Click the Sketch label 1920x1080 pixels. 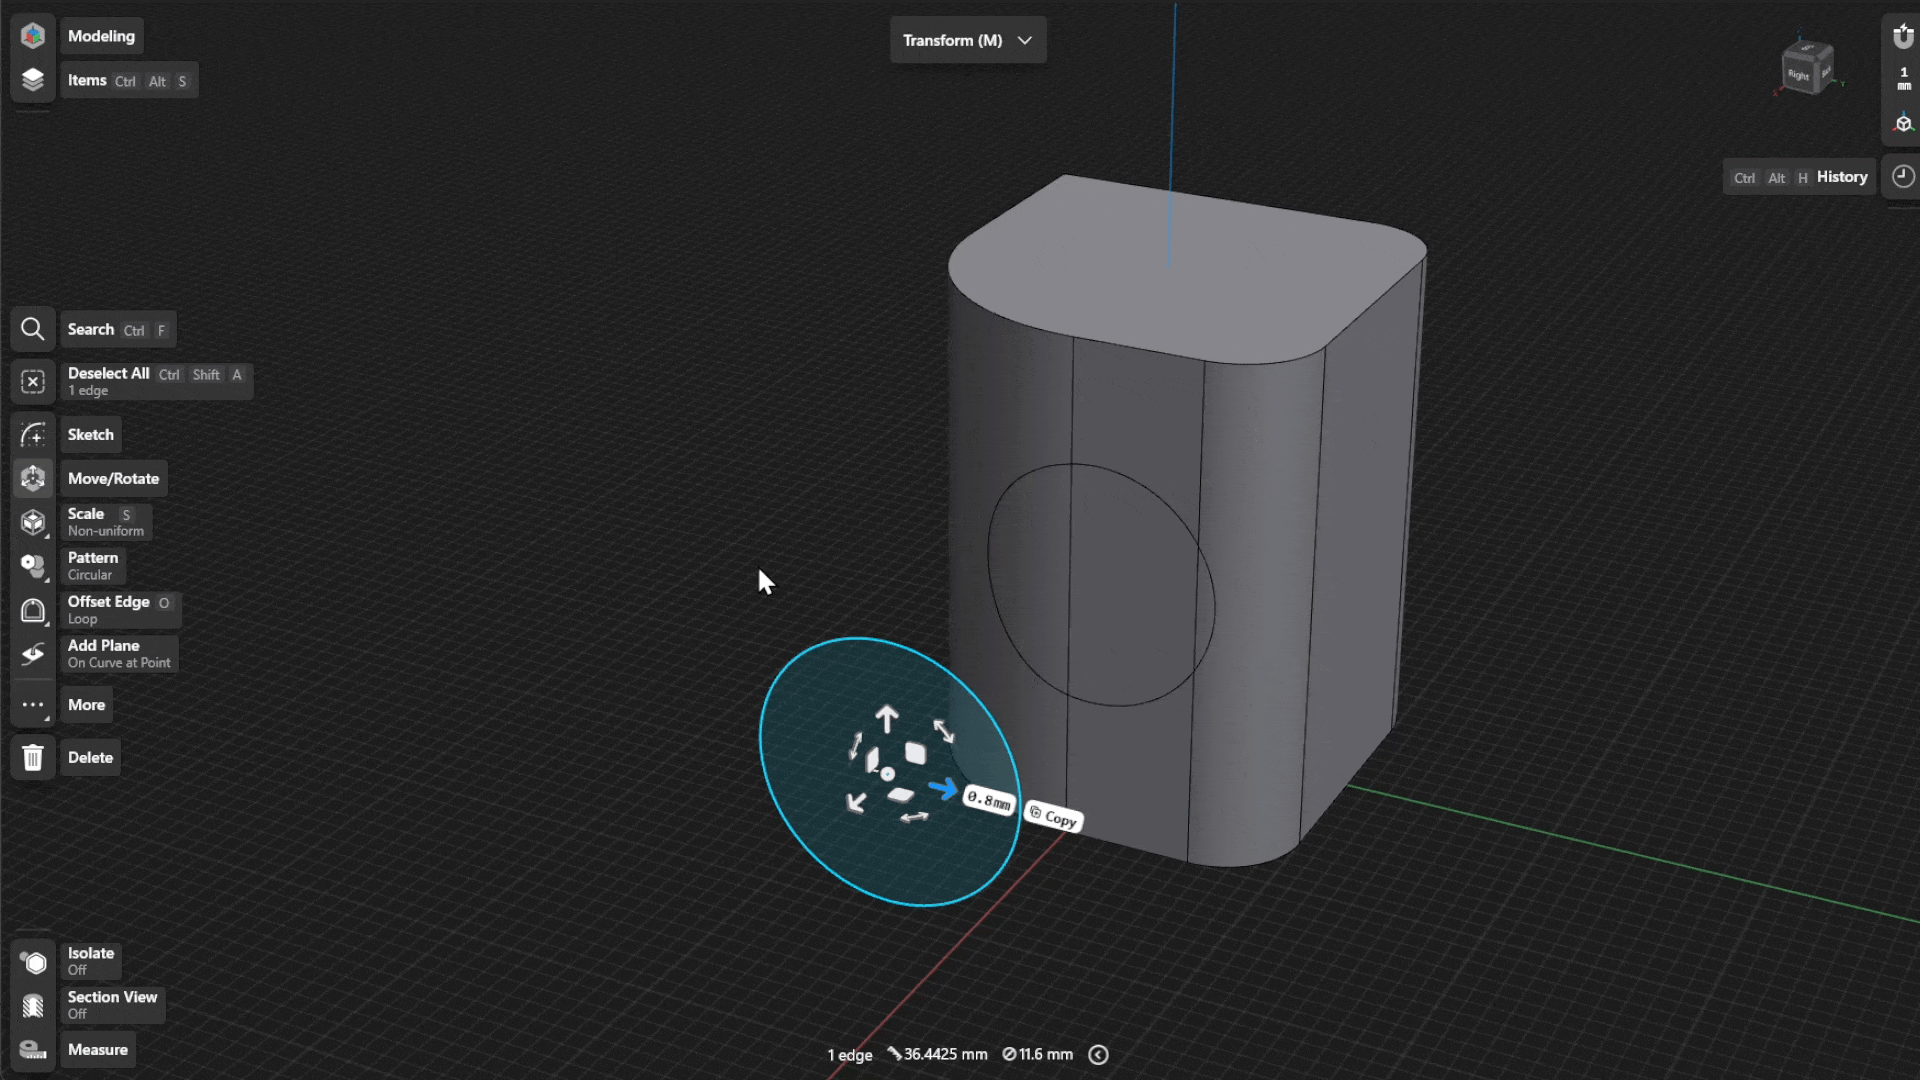pos(90,435)
